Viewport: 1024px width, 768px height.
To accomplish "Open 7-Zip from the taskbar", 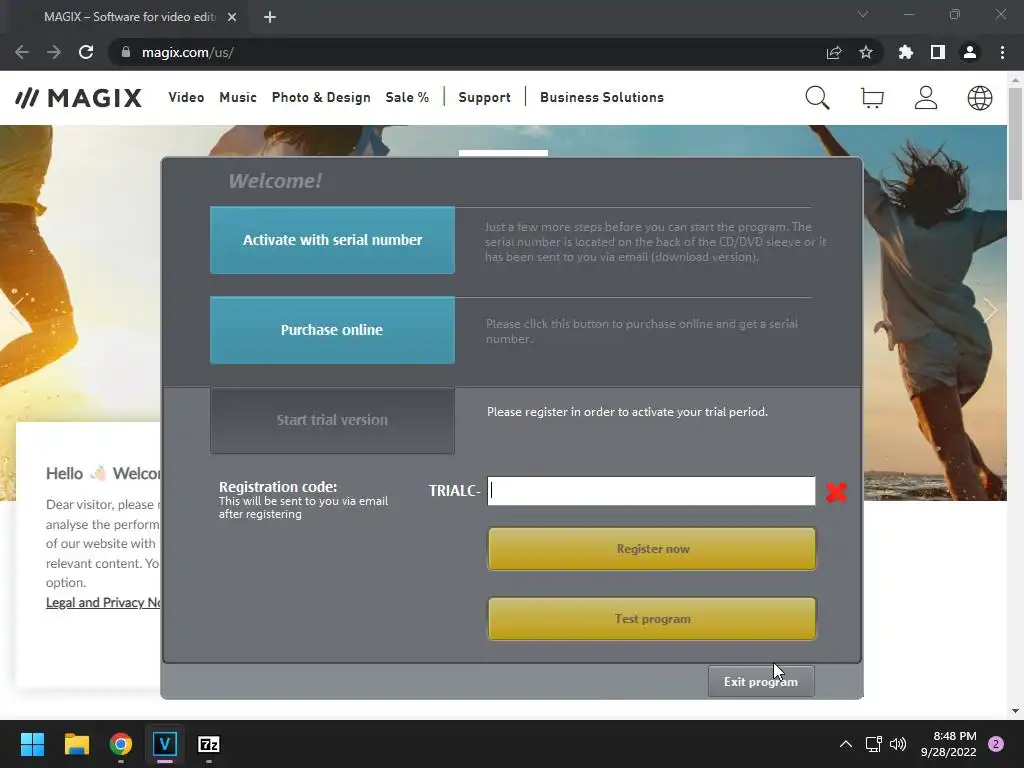I will [x=208, y=744].
